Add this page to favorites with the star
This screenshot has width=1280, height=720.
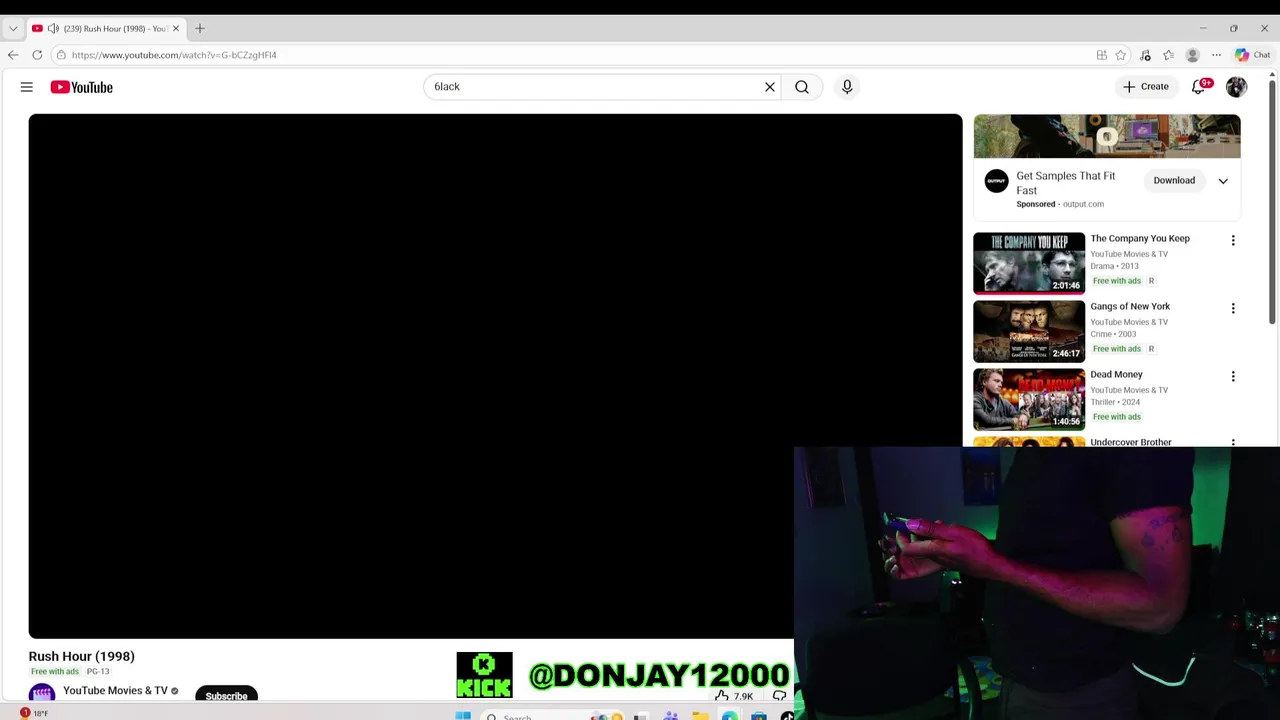(1121, 55)
